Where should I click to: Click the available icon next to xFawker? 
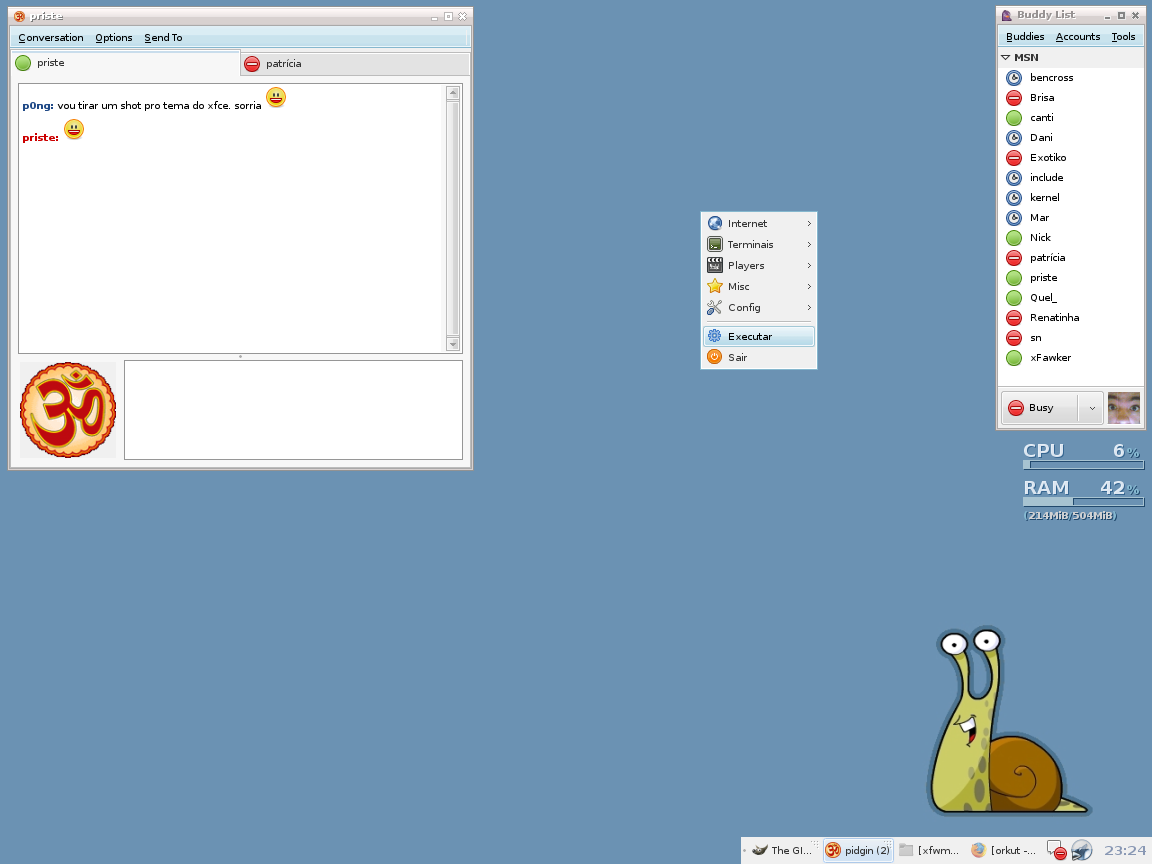[1014, 358]
